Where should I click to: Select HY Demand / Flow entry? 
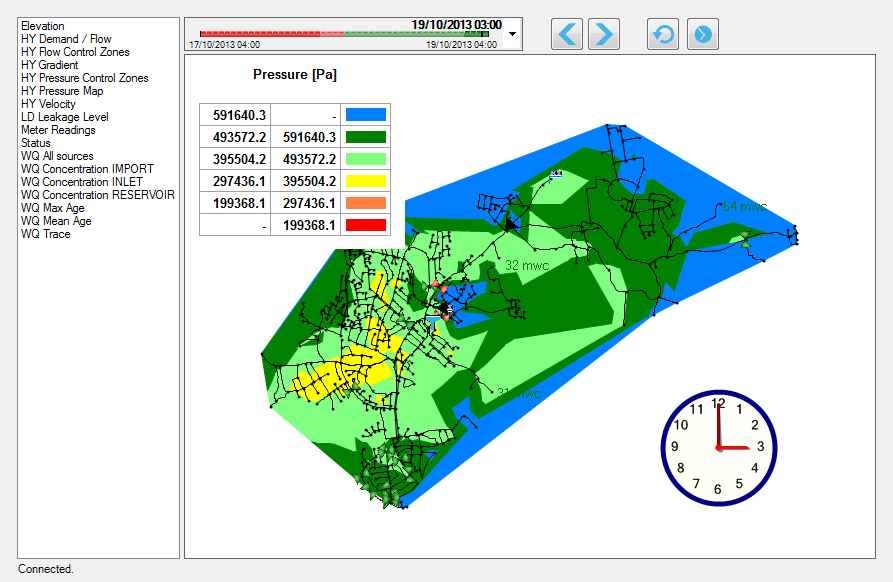[66, 39]
